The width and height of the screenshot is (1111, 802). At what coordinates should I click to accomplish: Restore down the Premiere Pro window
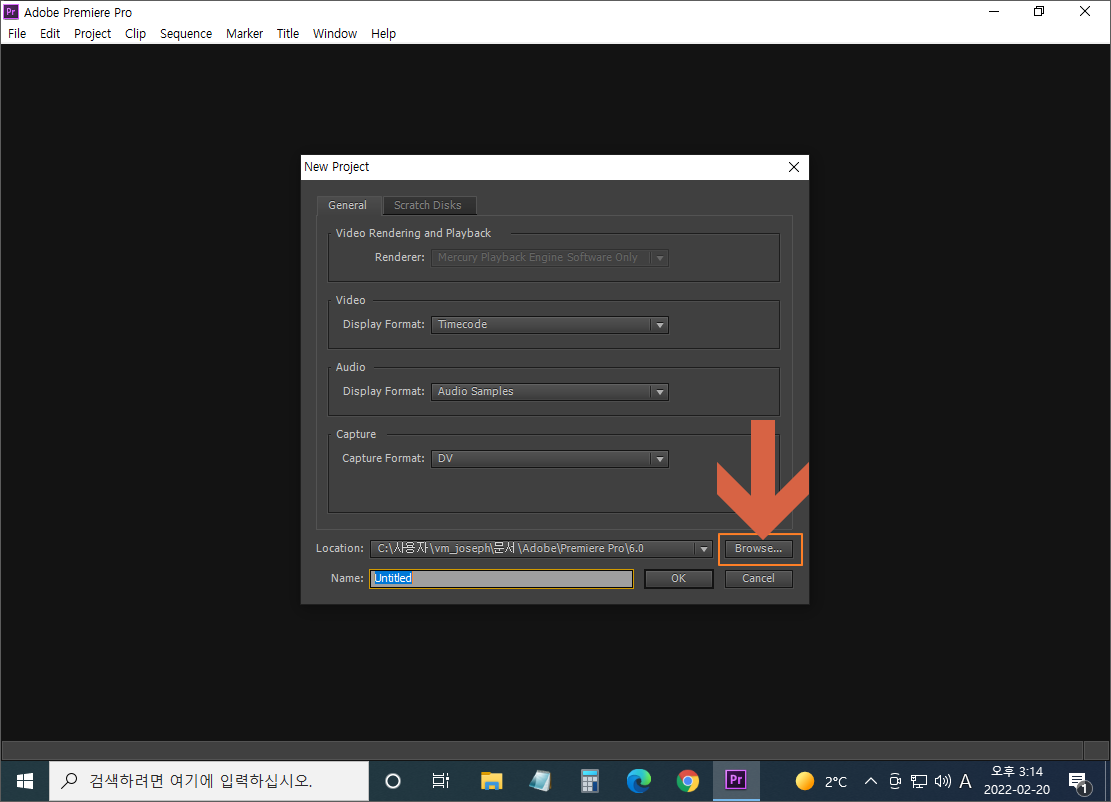1039,12
